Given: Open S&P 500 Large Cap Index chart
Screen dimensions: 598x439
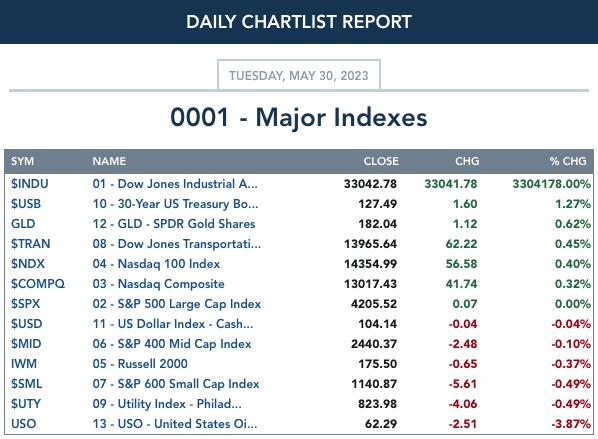Looking at the screenshot, I should click(x=177, y=304).
